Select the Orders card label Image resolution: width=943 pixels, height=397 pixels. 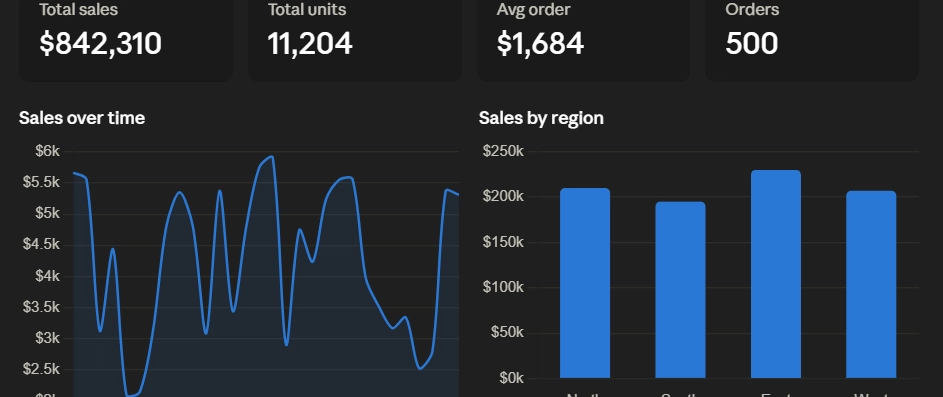tap(752, 9)
